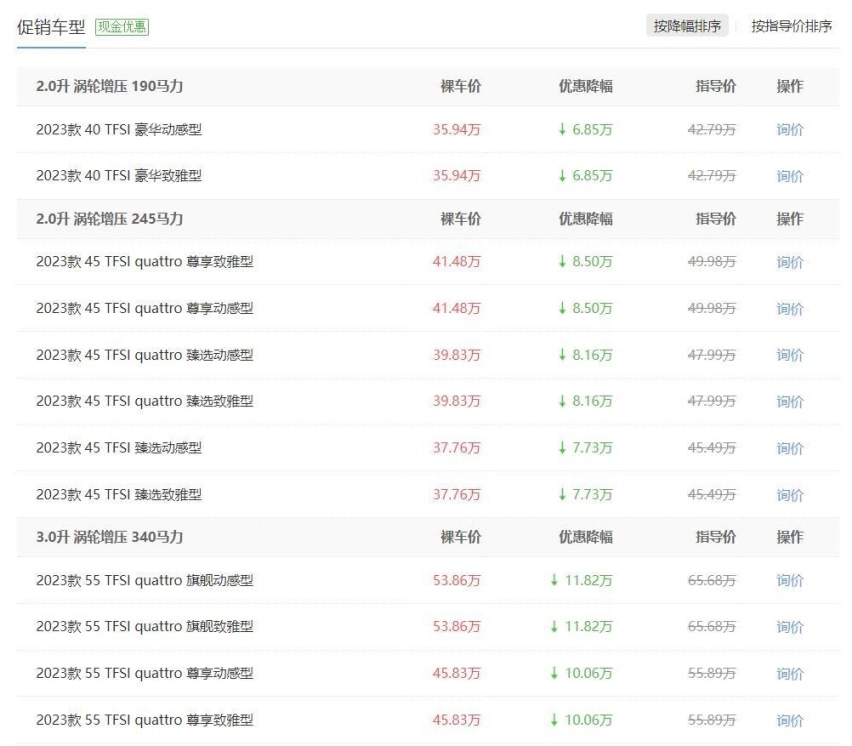Image resolution: width=852 pixels, height=746 pixels.
Task: Click discount 10.06万 in 55 尊享致雅型 row
Action: pyautogui.click(x=581, y=720)
